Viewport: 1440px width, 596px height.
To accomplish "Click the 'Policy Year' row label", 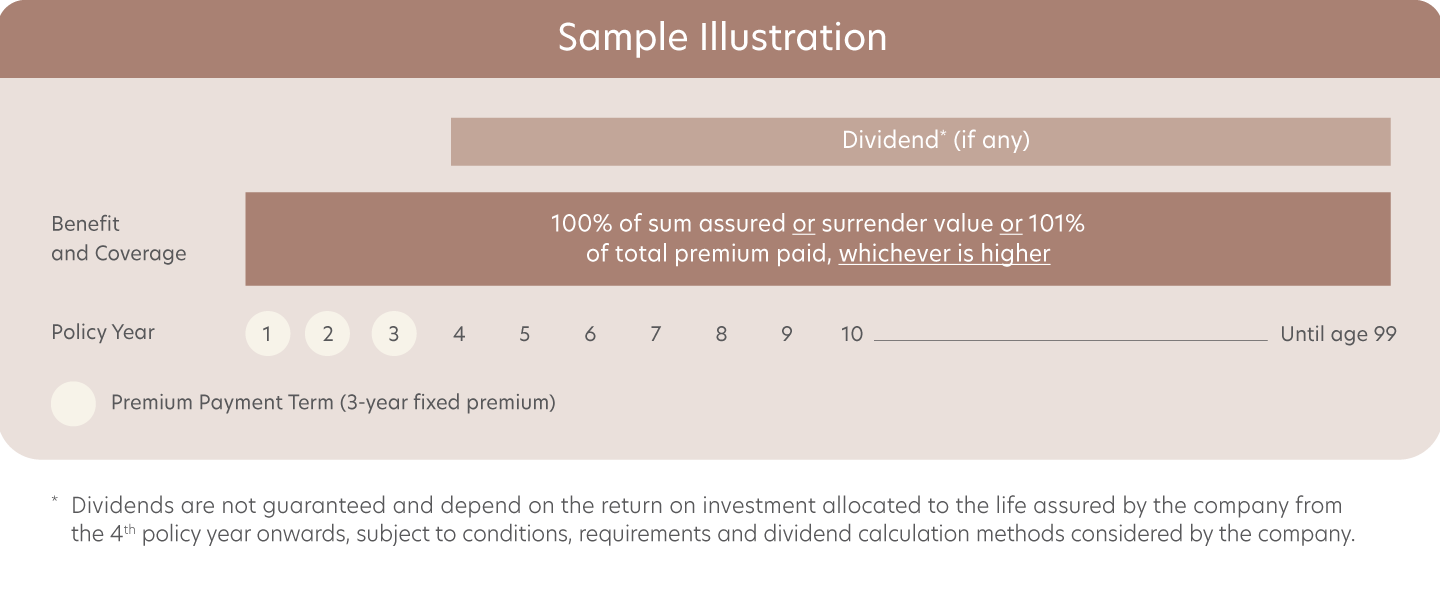I will (x=103, y=332).
